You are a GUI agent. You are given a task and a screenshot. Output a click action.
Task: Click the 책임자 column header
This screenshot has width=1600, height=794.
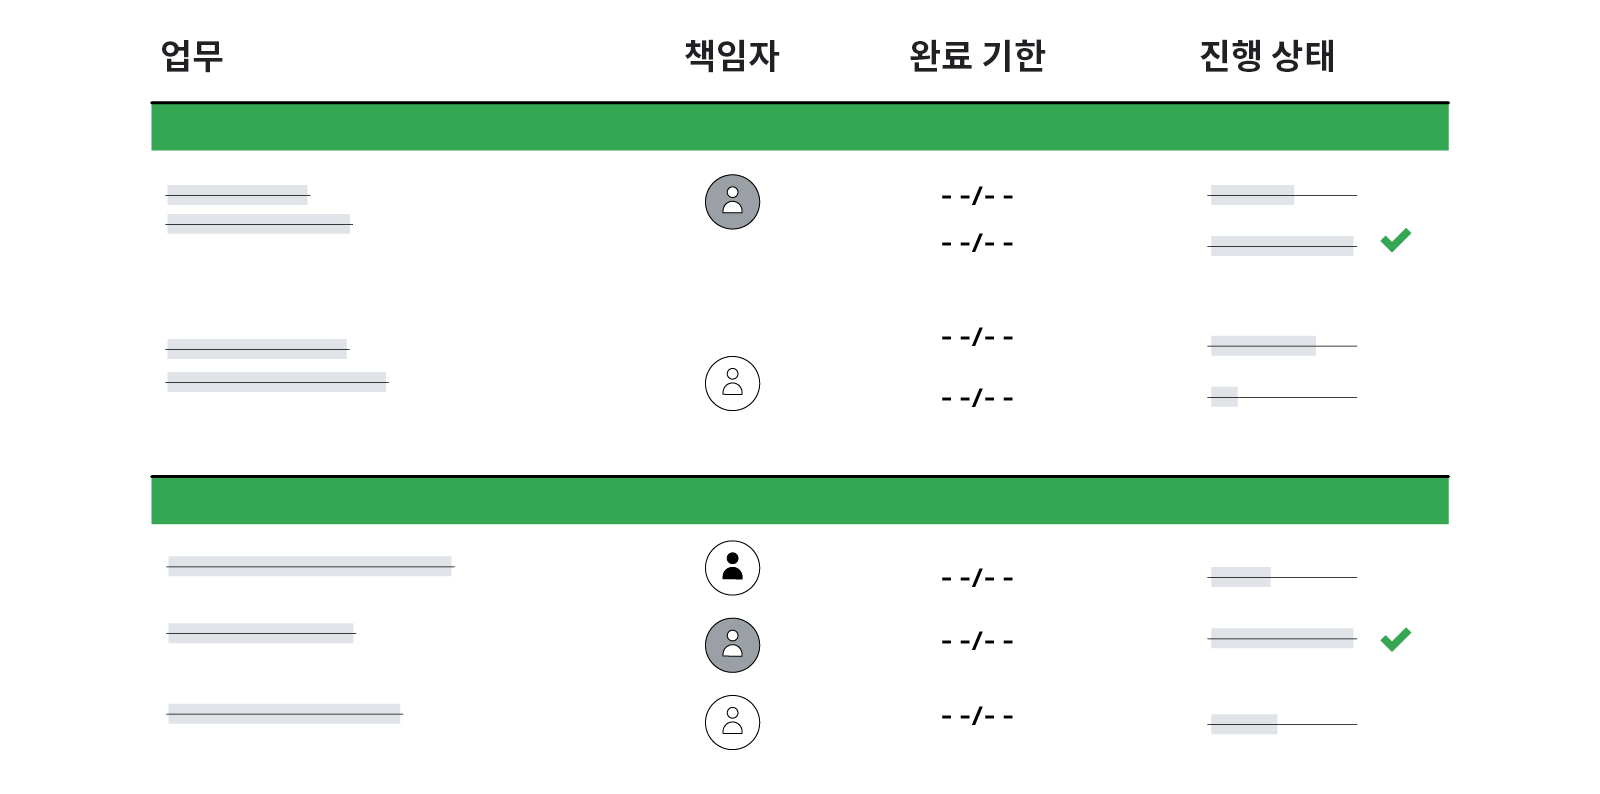pos(732,56)
